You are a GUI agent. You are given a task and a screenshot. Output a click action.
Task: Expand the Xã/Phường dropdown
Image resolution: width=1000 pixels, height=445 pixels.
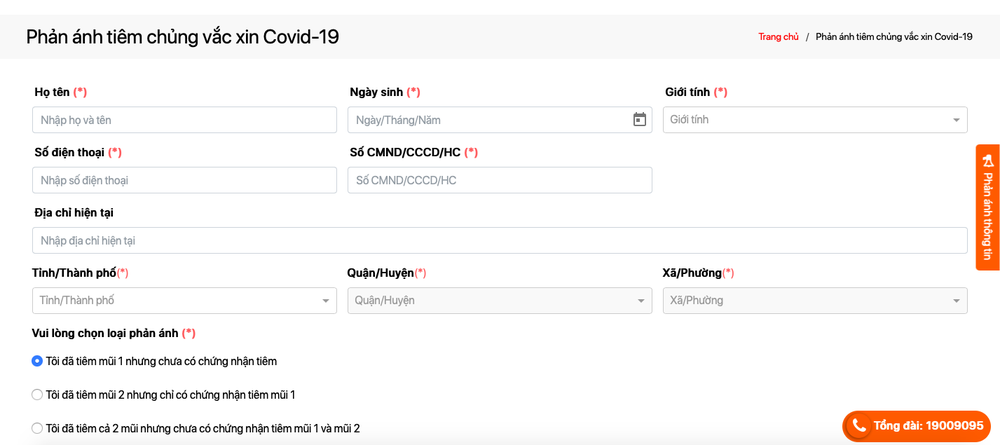click(814, 300)
